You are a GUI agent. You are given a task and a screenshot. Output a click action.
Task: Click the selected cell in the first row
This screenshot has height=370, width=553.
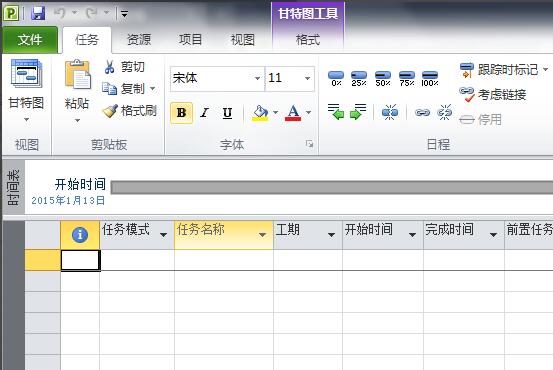(x=80, y=260)
